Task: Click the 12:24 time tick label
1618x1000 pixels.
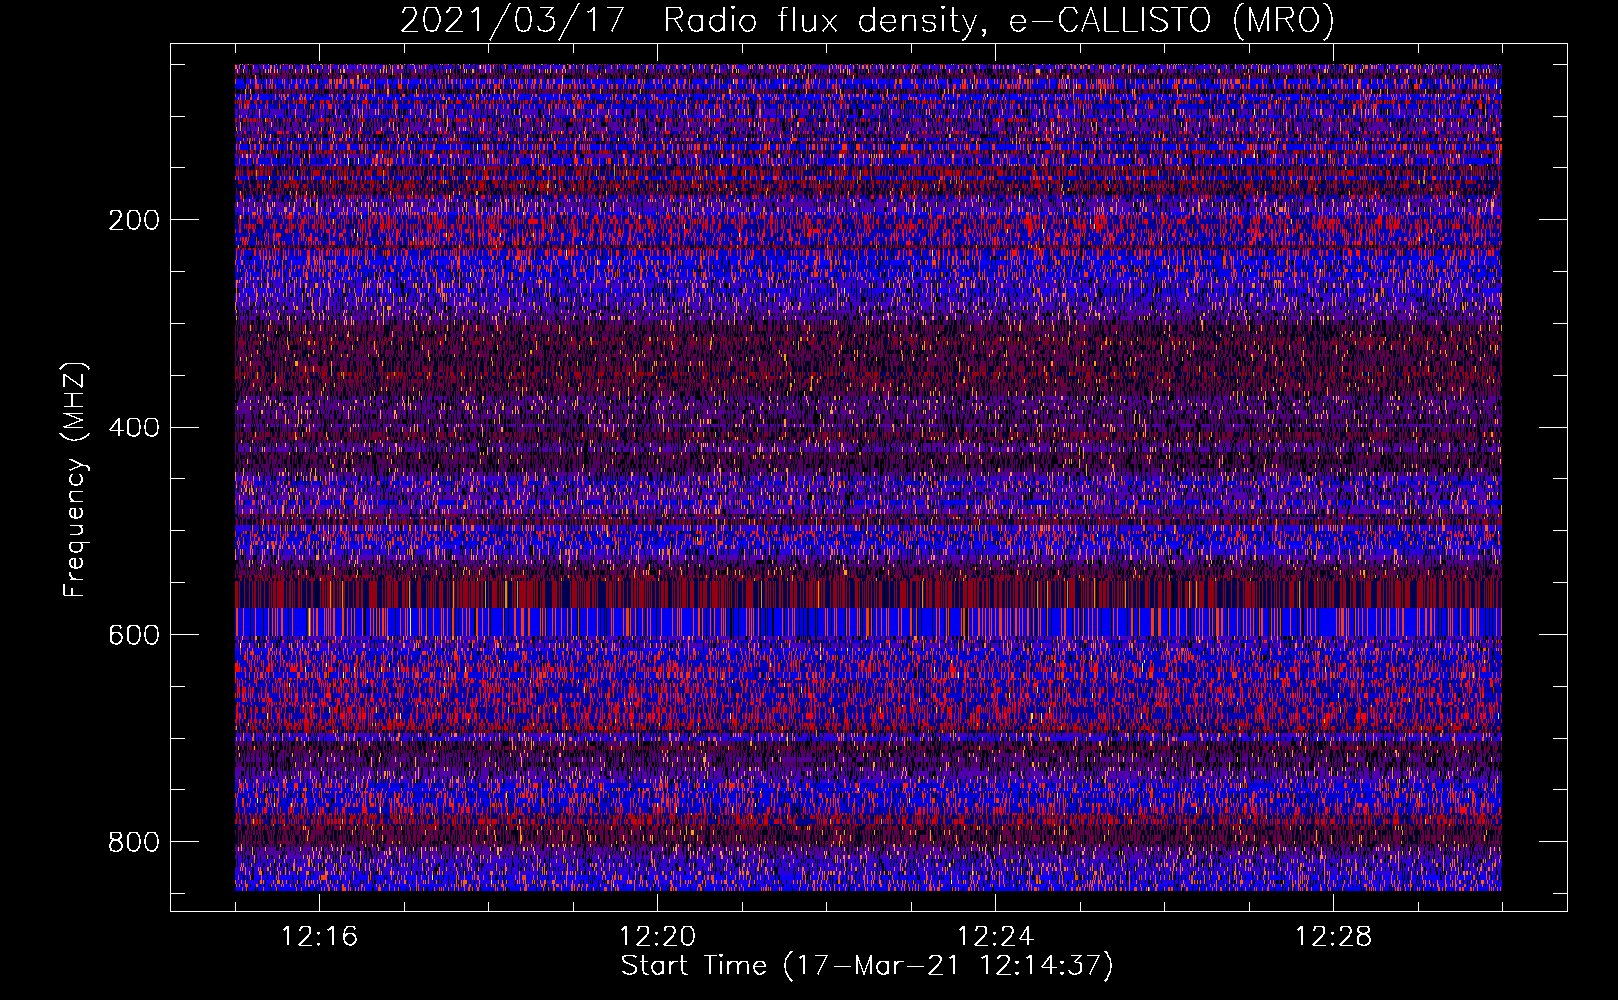Action: coord(995,937)
